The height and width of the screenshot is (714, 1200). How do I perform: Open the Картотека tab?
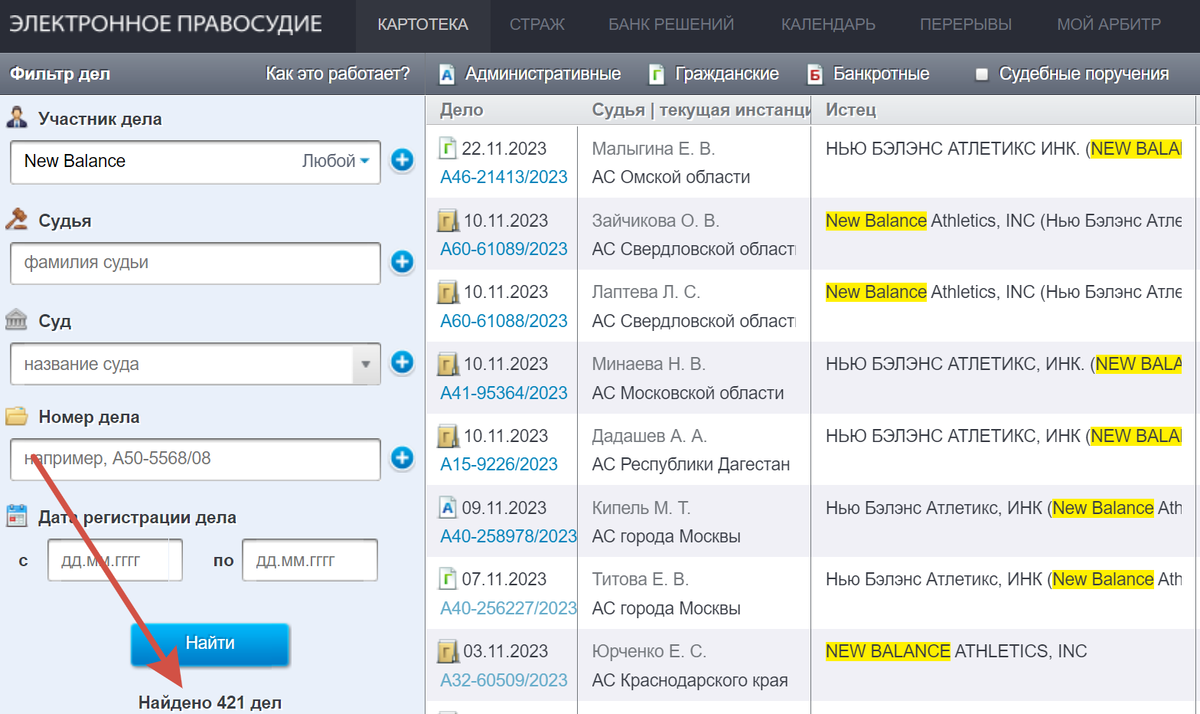(422, 25)
